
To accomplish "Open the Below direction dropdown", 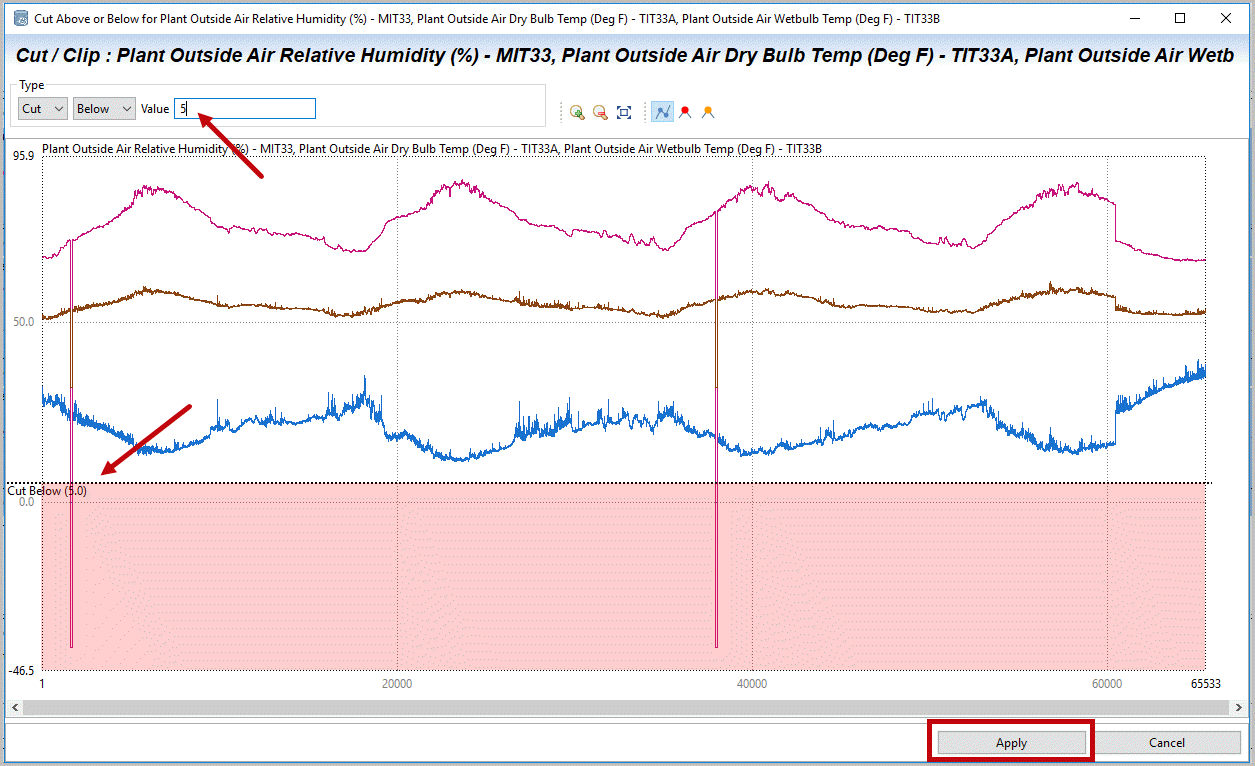I will coord(104,108).
